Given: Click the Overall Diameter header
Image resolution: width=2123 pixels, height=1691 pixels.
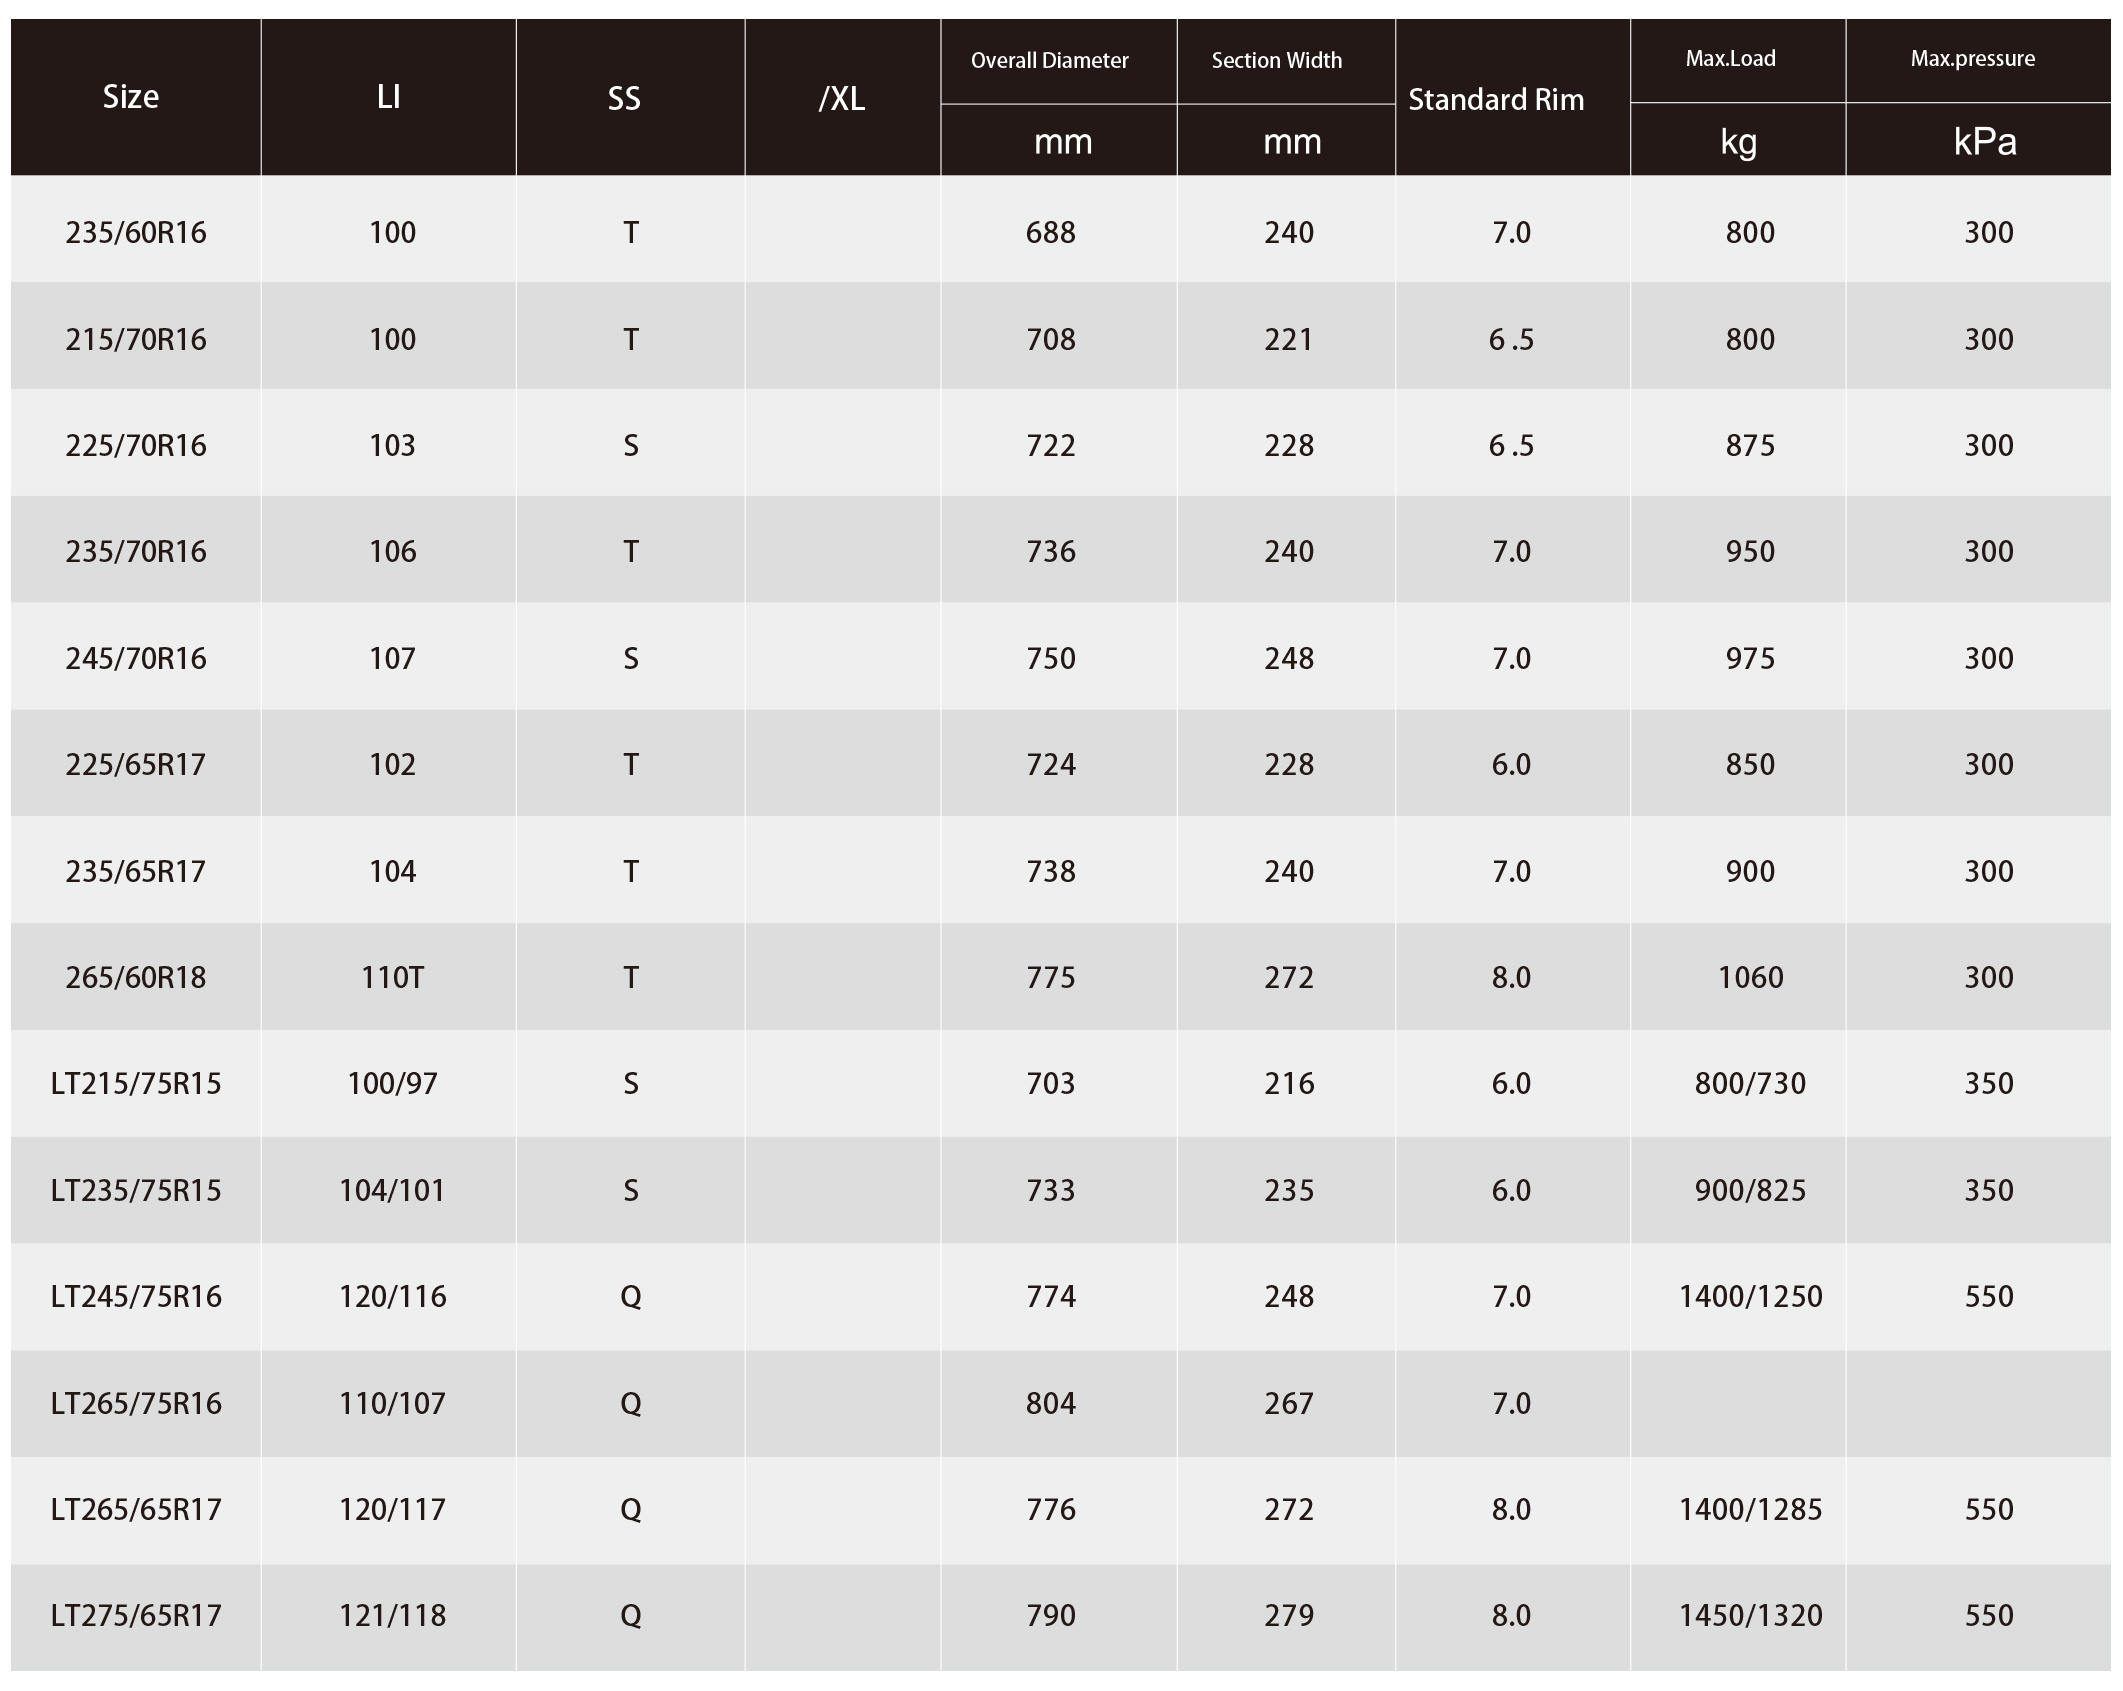Looking at the screenshot, I should pos(1050,60).
